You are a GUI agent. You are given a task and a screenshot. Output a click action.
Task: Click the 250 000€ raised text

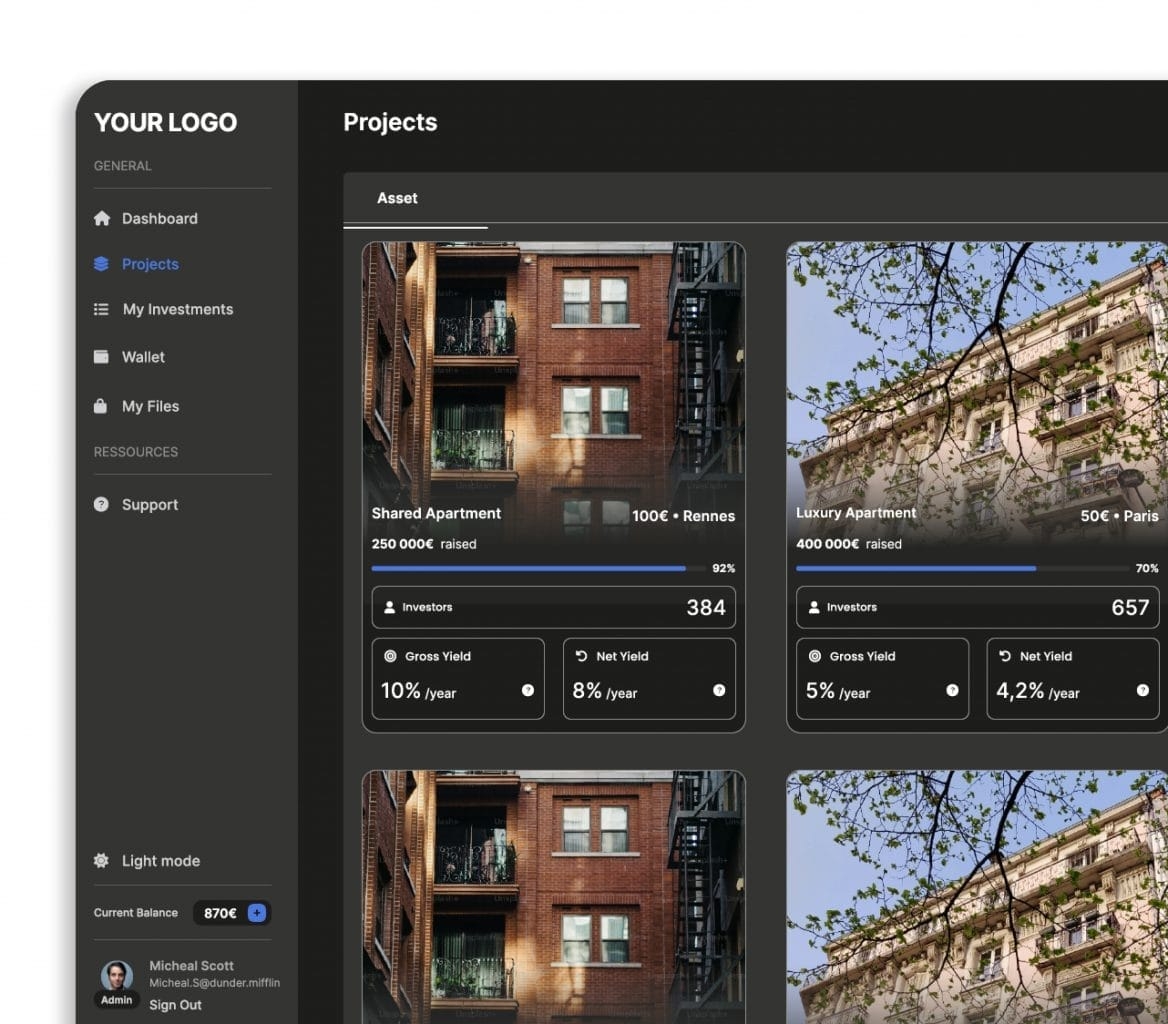pyautogui.click(x=424, y=544)
